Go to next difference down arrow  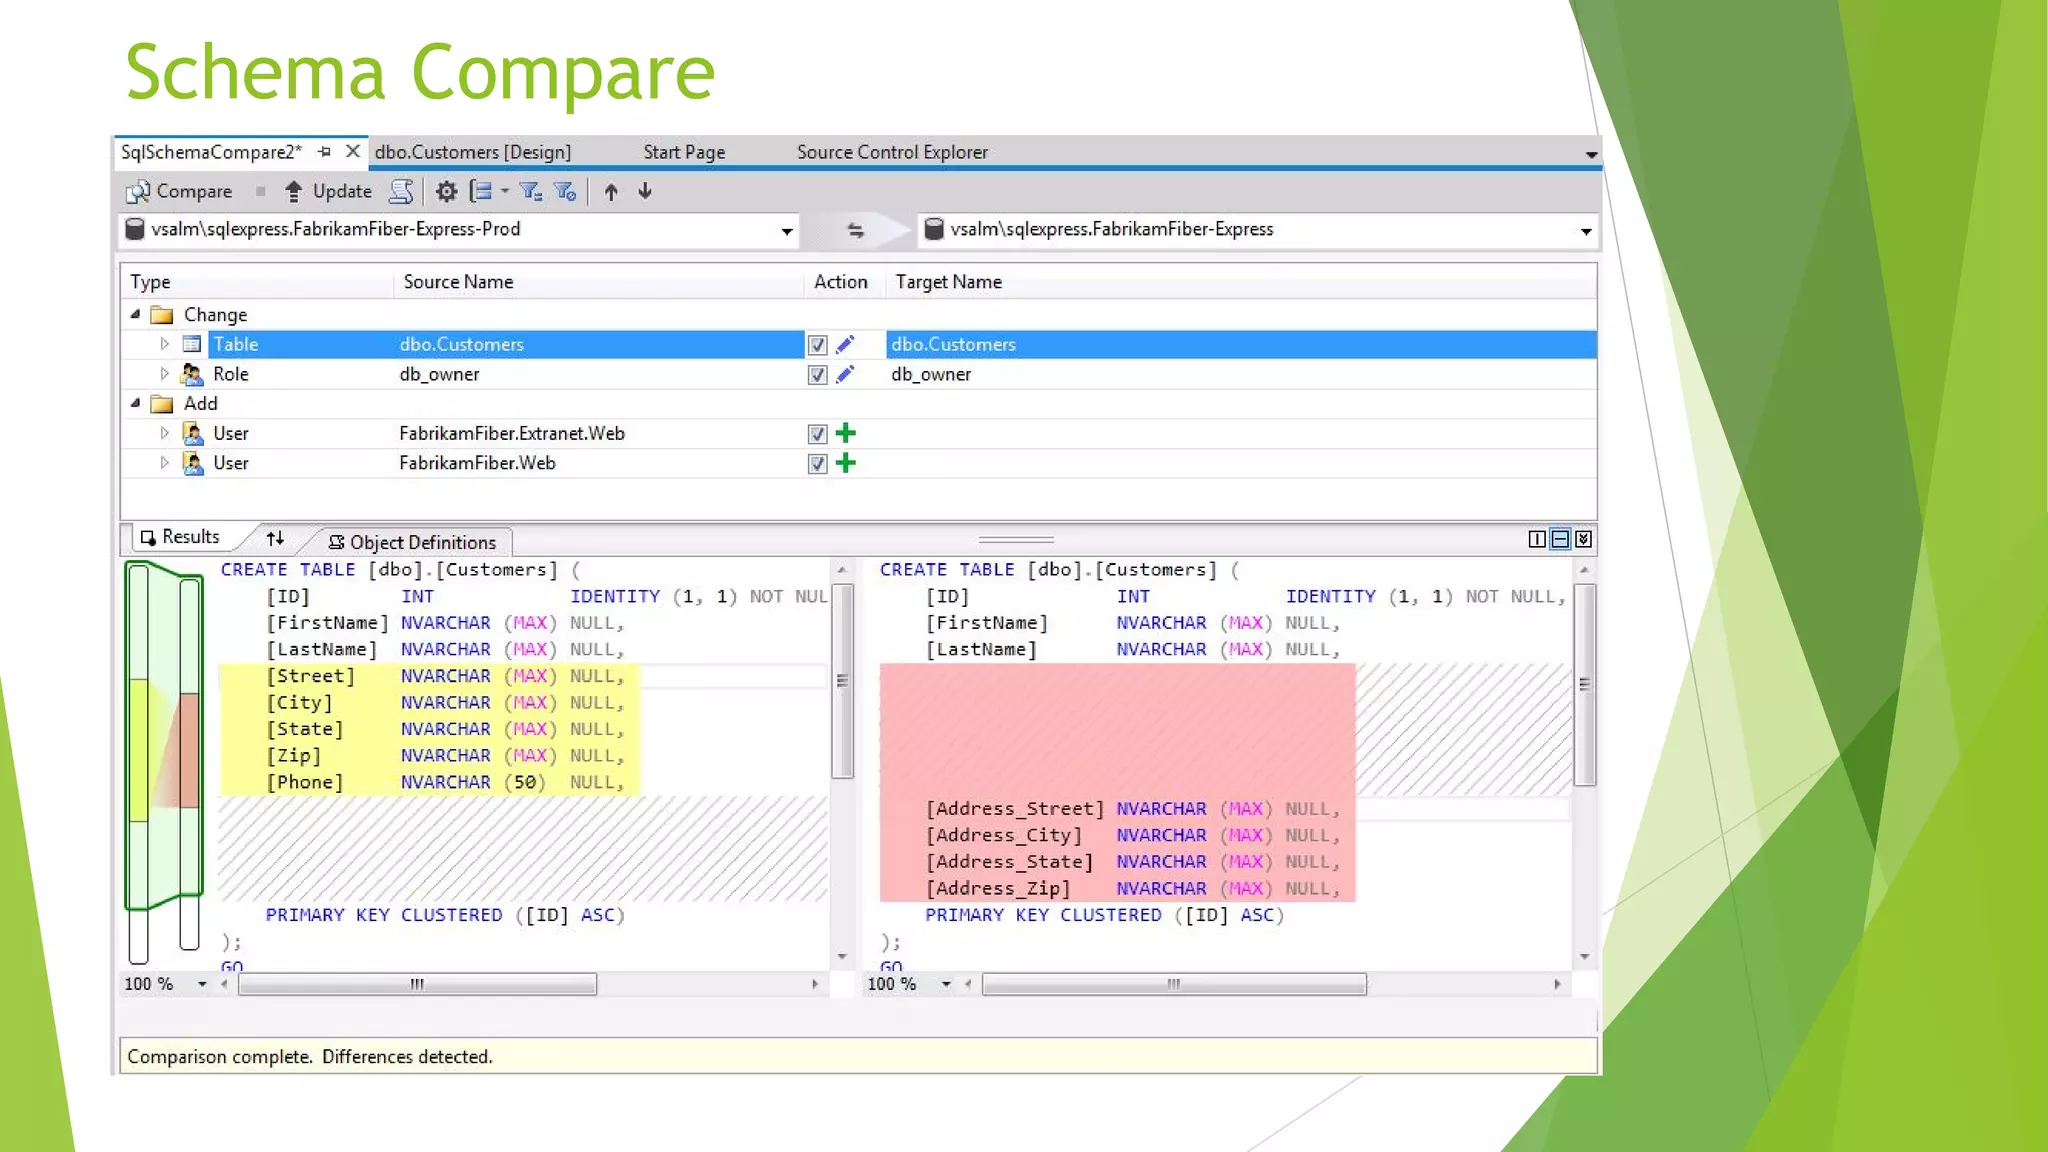(x=645, y=191)
